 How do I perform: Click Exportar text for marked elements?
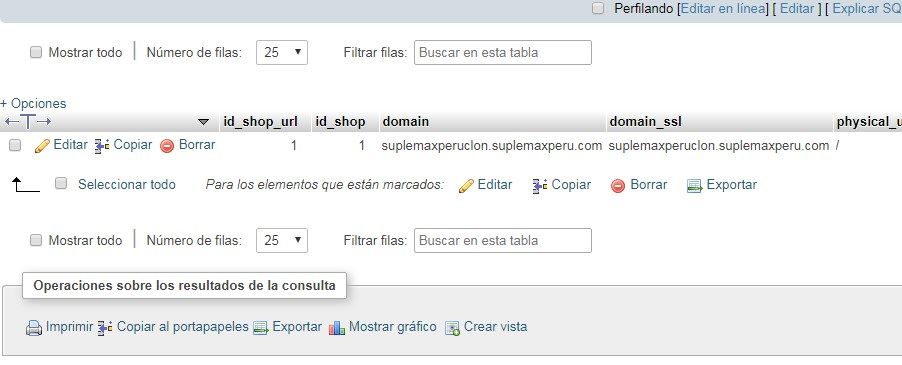(x=732, y=185)
